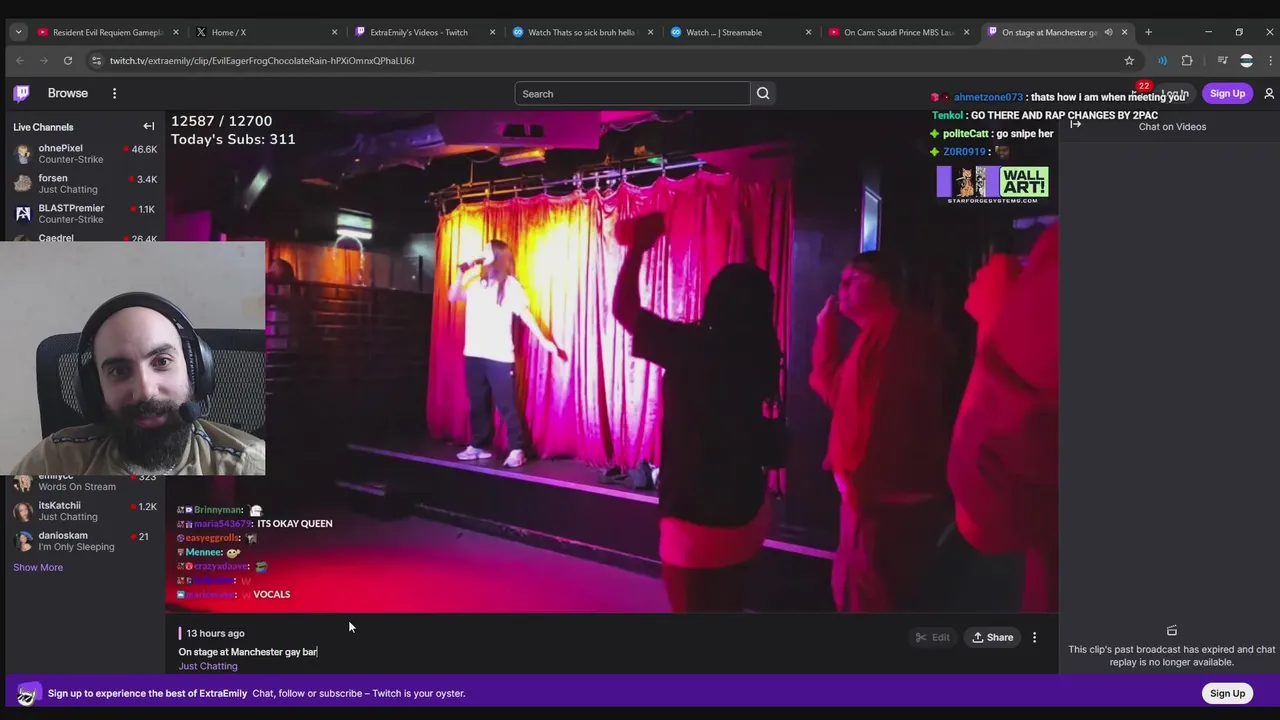Collapse the chat panel arrow icon
1280x720 pixels.
[x=1075, y=125]
